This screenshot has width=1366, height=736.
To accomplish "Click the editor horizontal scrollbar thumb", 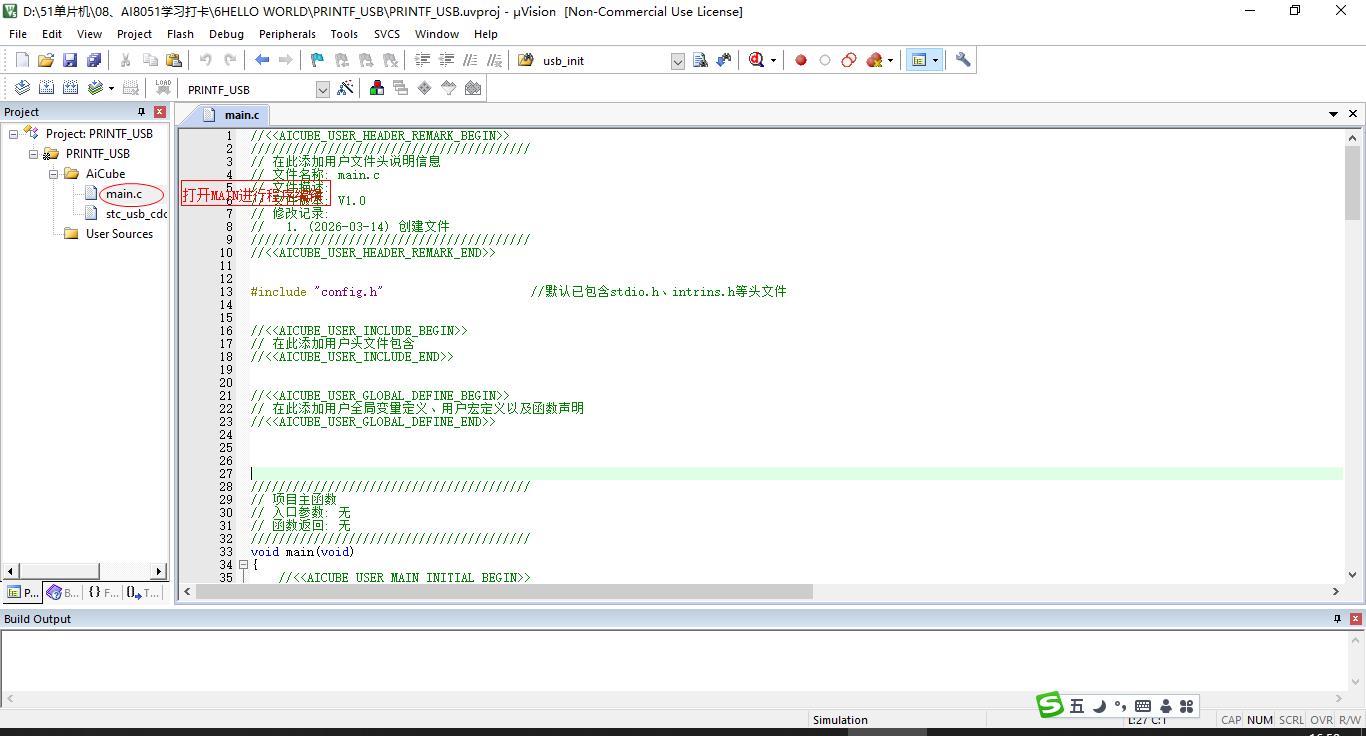I will [x=504, y=592].
